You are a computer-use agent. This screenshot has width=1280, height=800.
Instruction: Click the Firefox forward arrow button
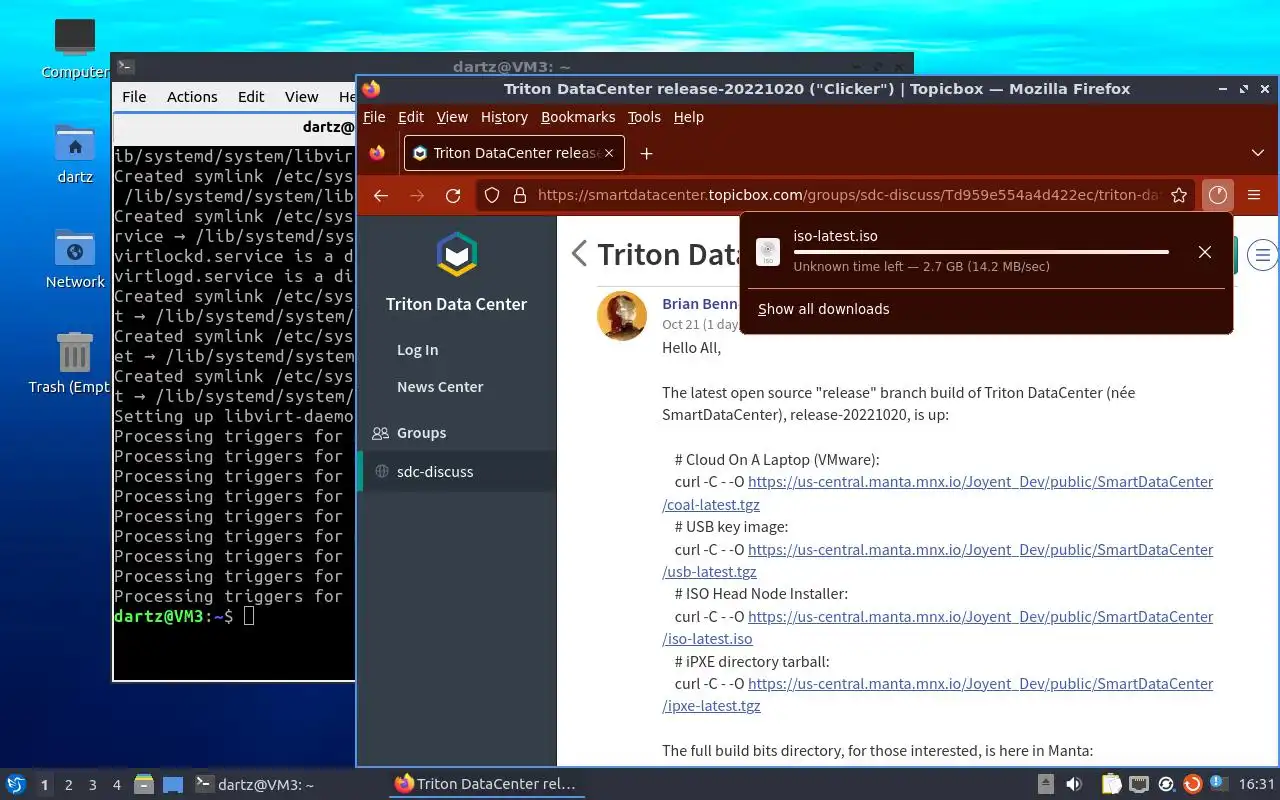(x=417, y=196)
